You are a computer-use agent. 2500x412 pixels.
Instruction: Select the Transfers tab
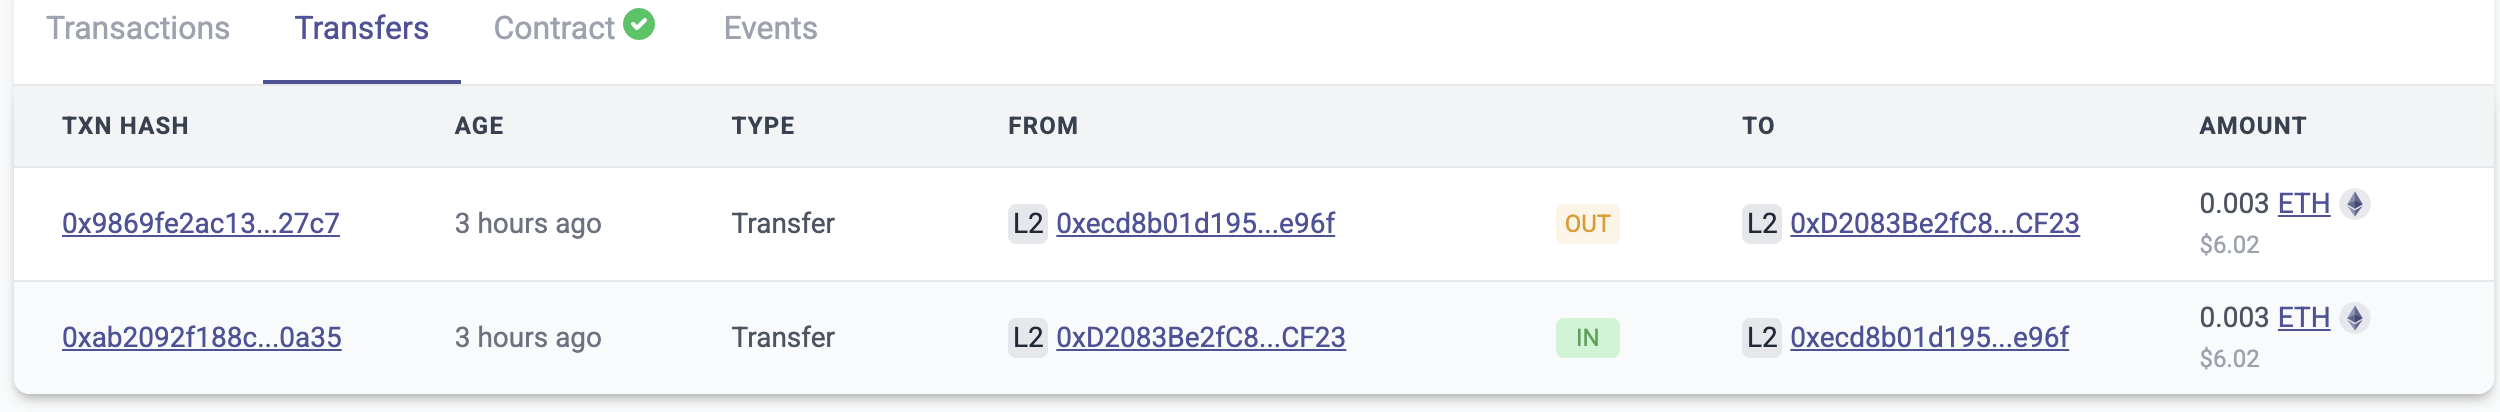click(x=361, y=28)
